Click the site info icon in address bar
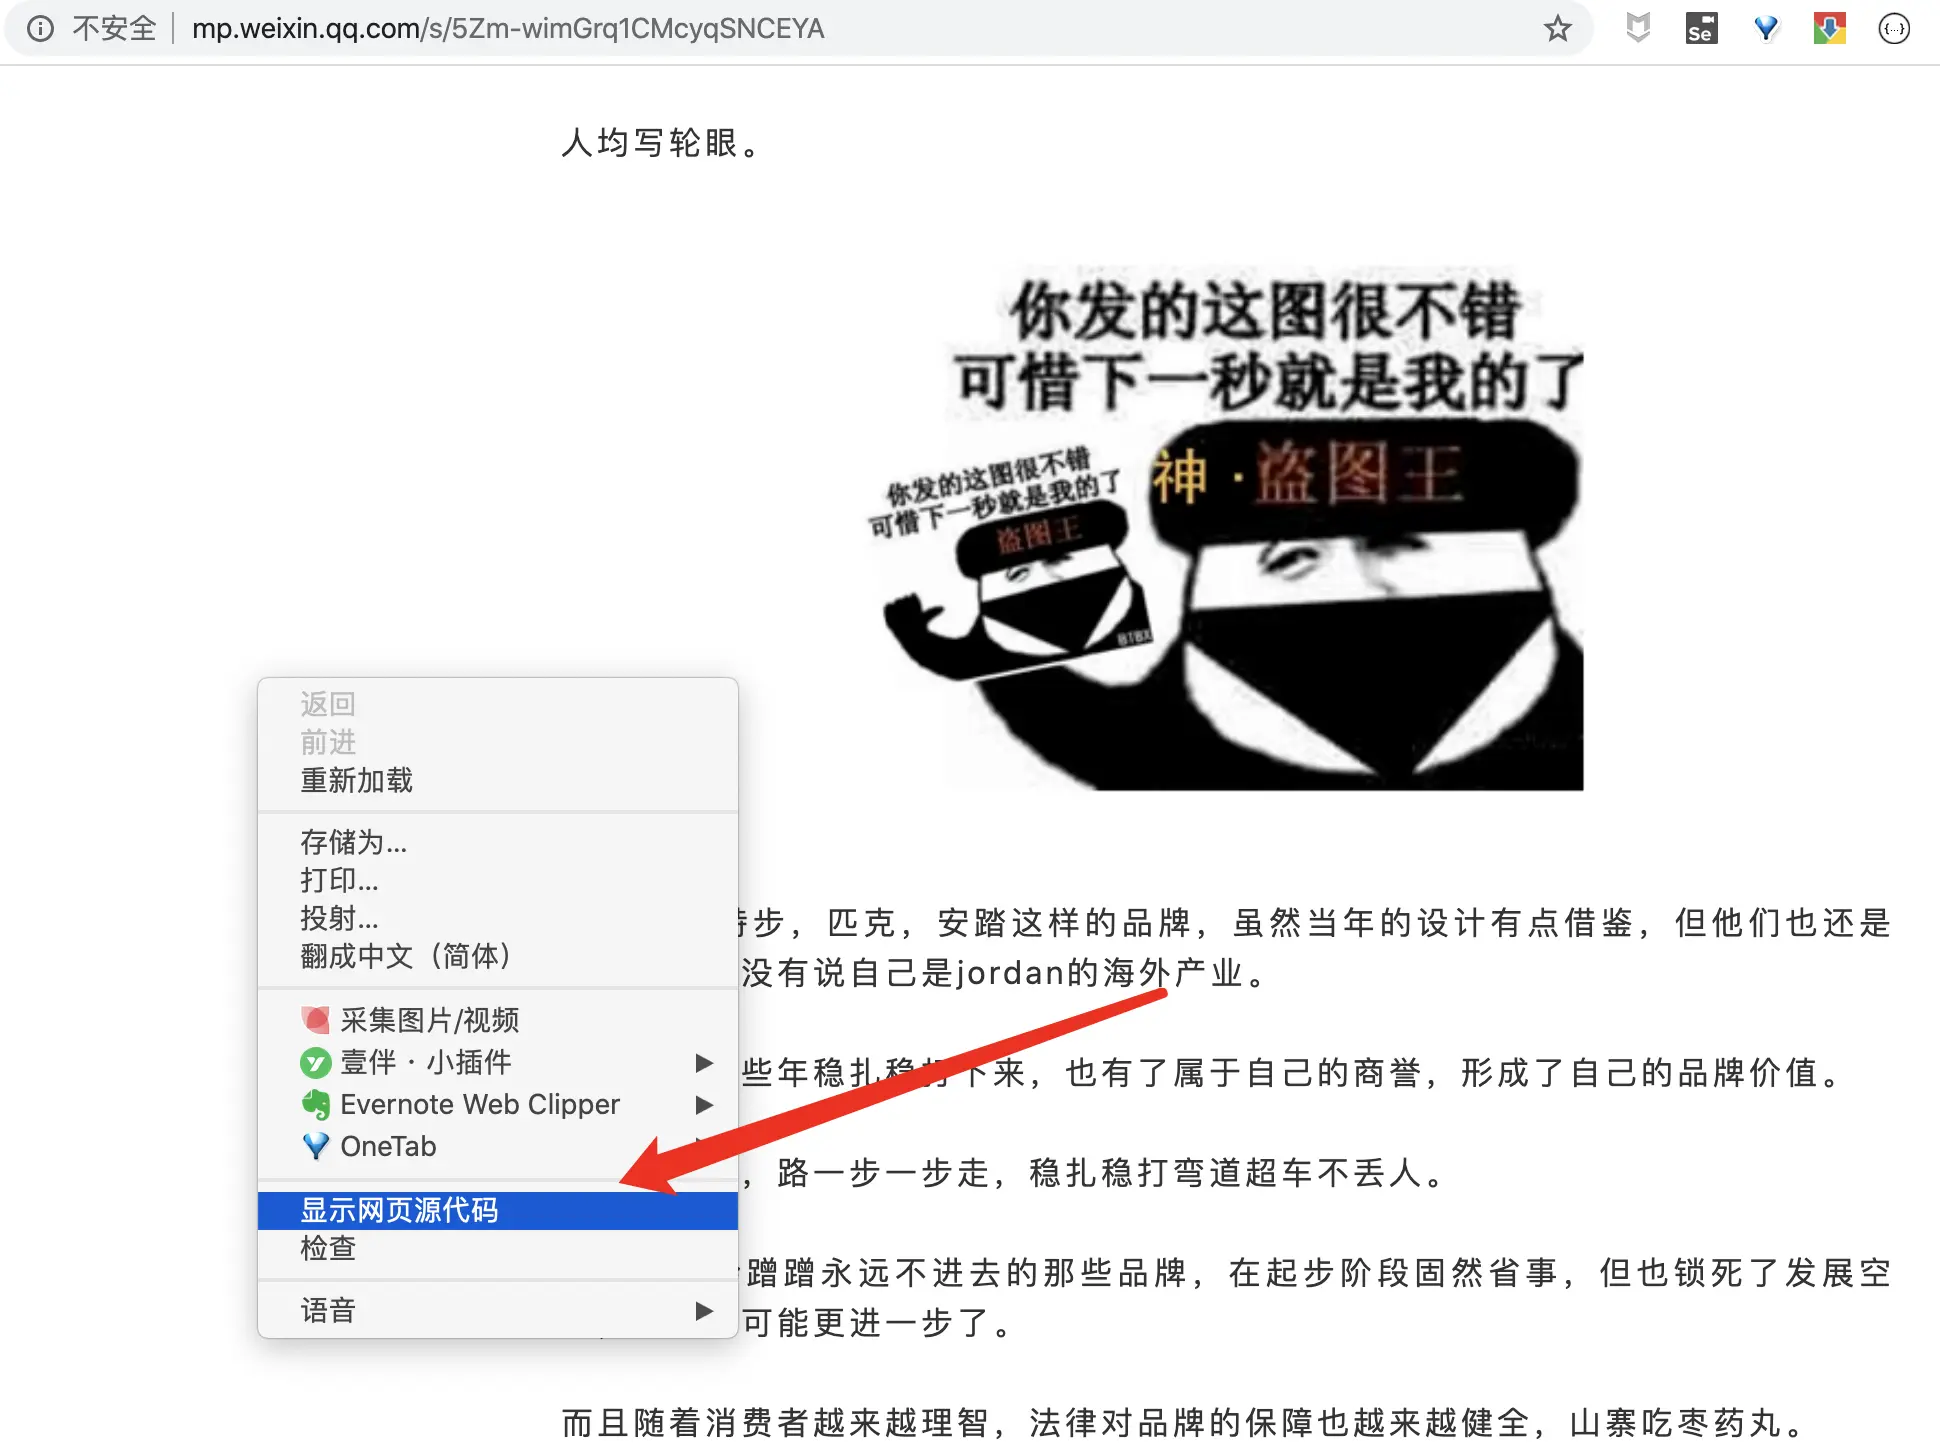 pos(40,28)
